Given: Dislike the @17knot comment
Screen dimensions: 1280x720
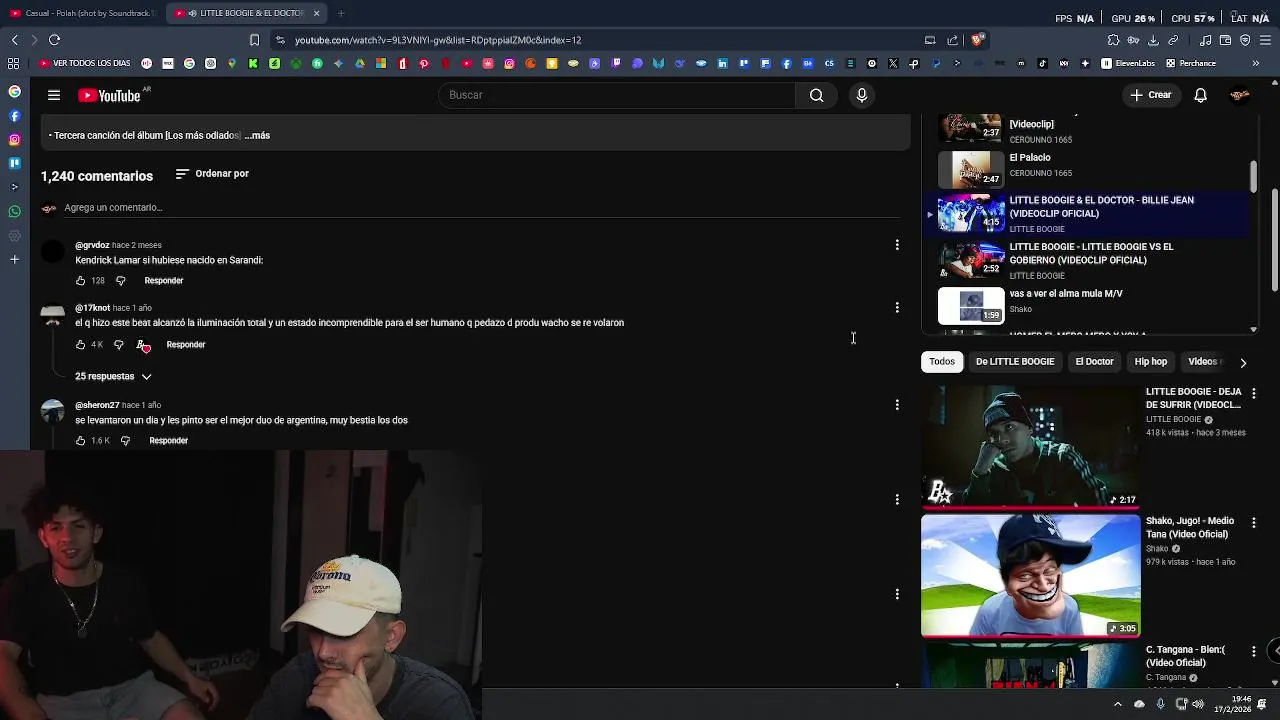Looking at the screenshot, I should point(118,345).
